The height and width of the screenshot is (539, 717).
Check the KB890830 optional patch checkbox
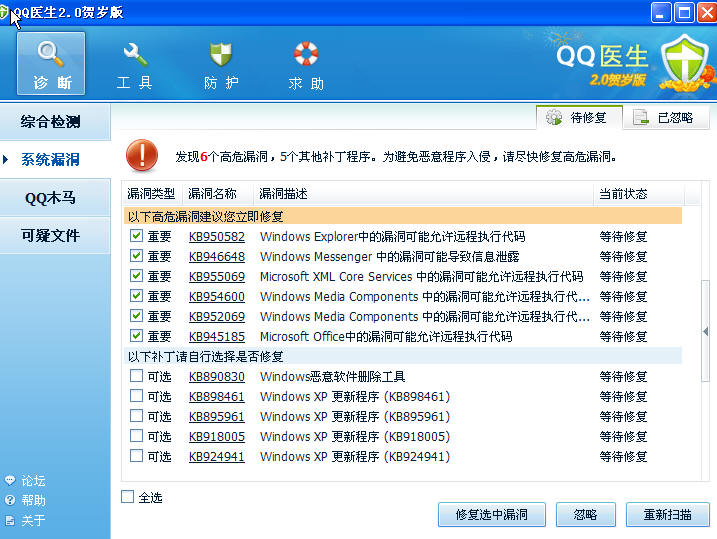136,376
